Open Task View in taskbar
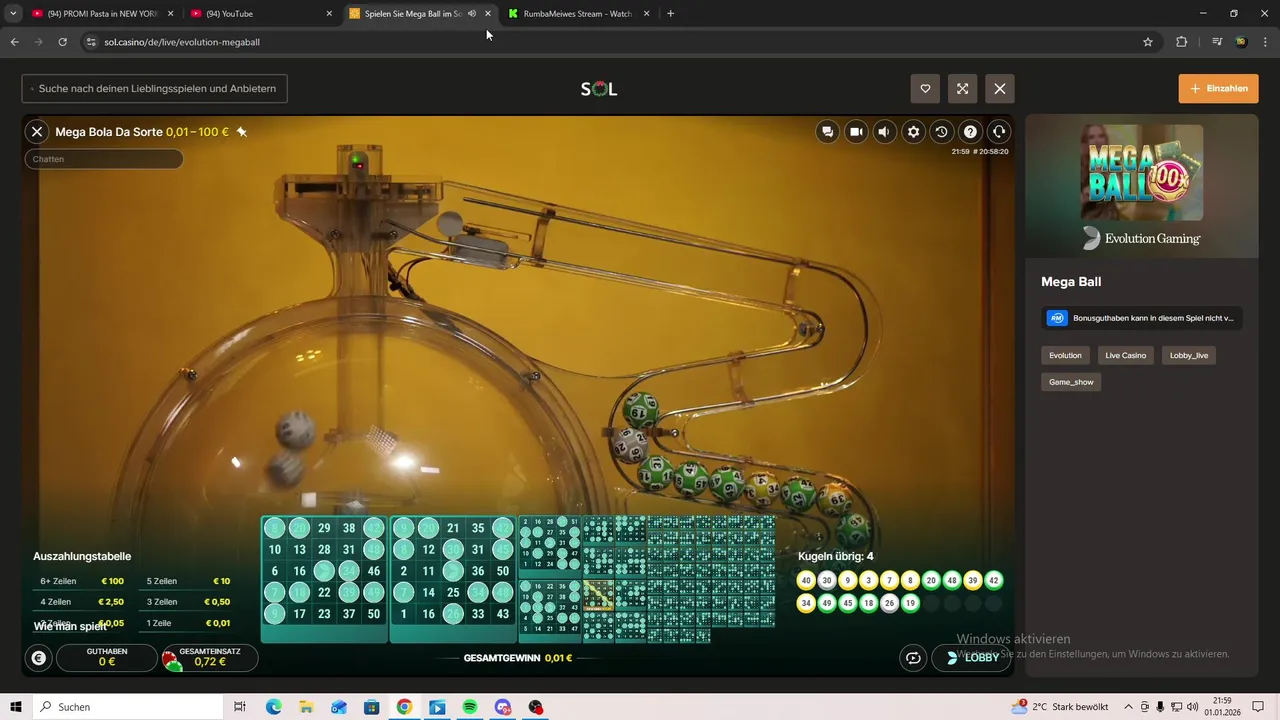Viewport: 1280px width, 720px height. point(240,707)
